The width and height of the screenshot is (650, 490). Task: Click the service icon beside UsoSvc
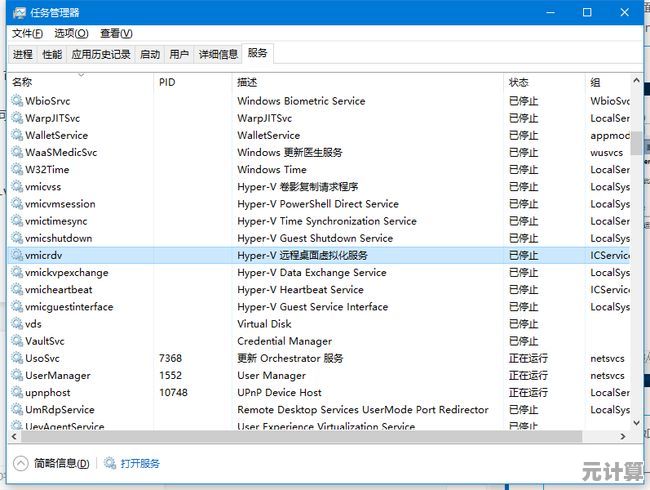16,358
